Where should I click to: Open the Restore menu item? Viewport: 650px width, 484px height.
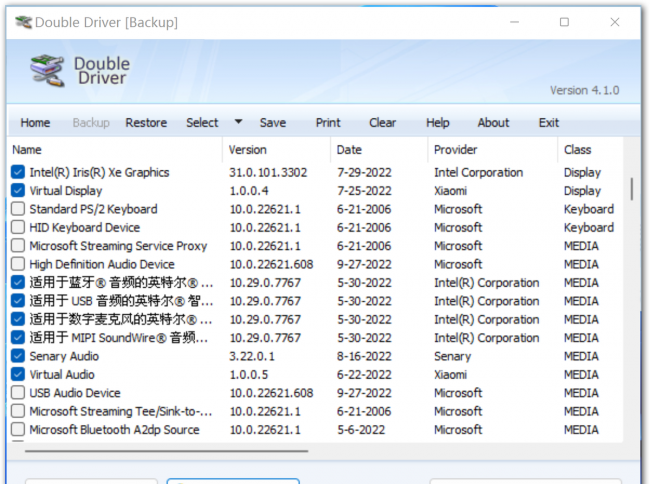(146, 123)
